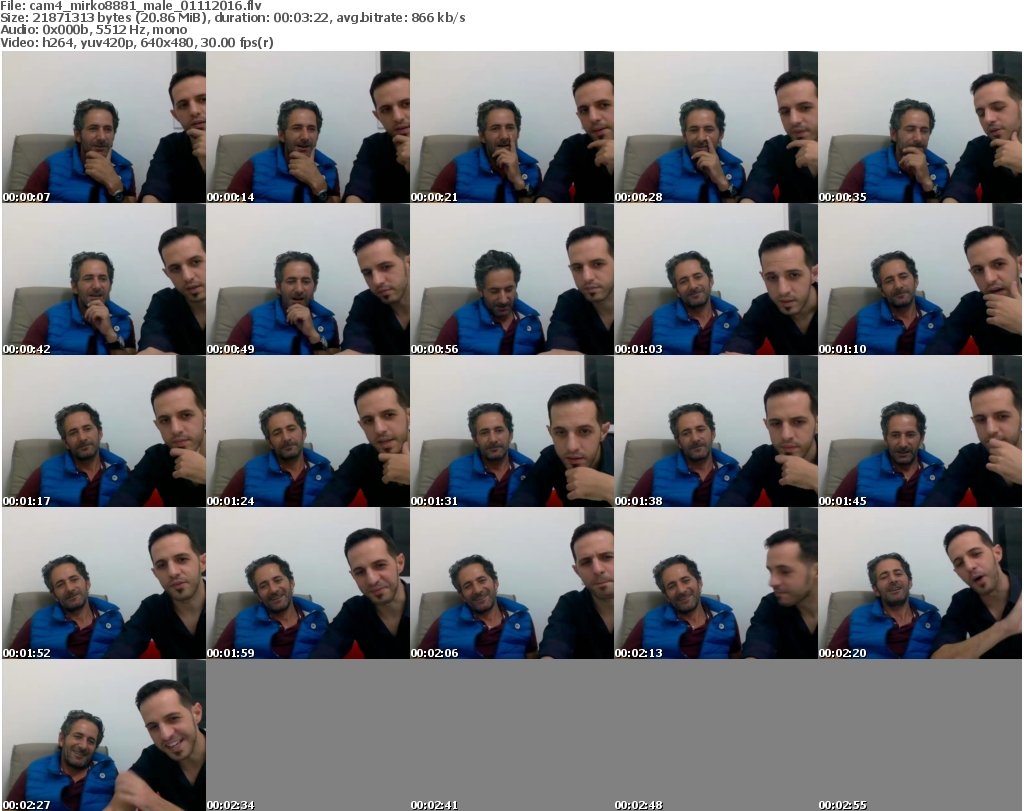Click the 00:02:55 timestamp label
Image resolution: width=1024 pixels, height=811 pixels.
click(842, 805)
